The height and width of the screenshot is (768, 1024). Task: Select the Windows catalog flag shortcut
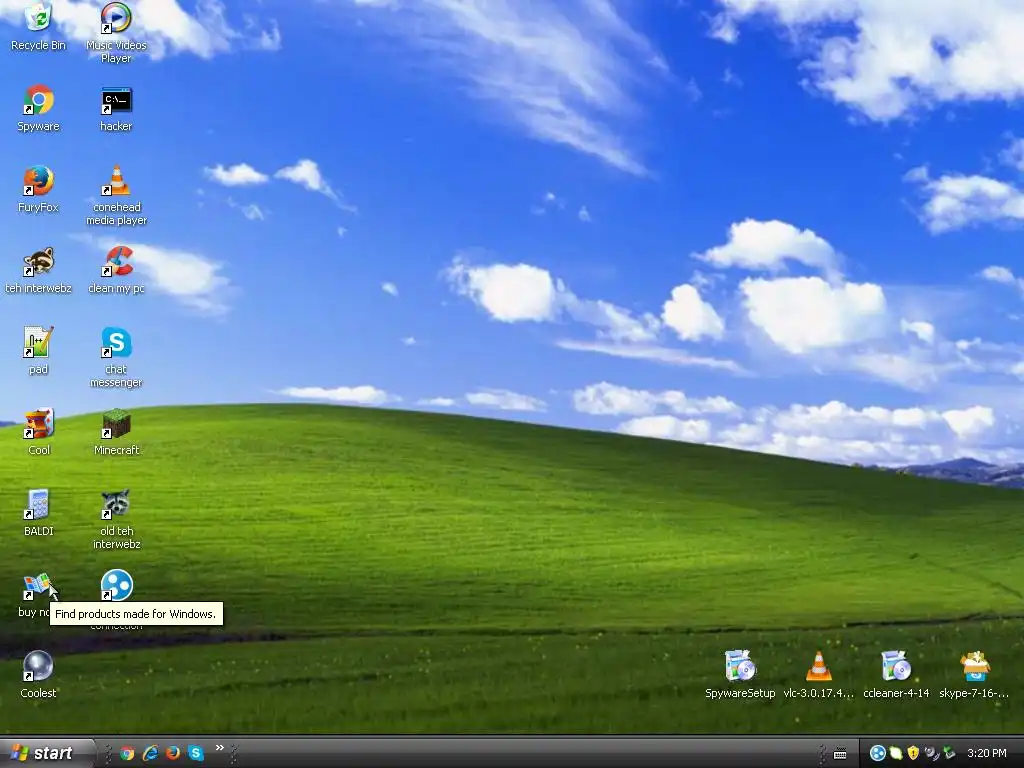pos(37,586)
